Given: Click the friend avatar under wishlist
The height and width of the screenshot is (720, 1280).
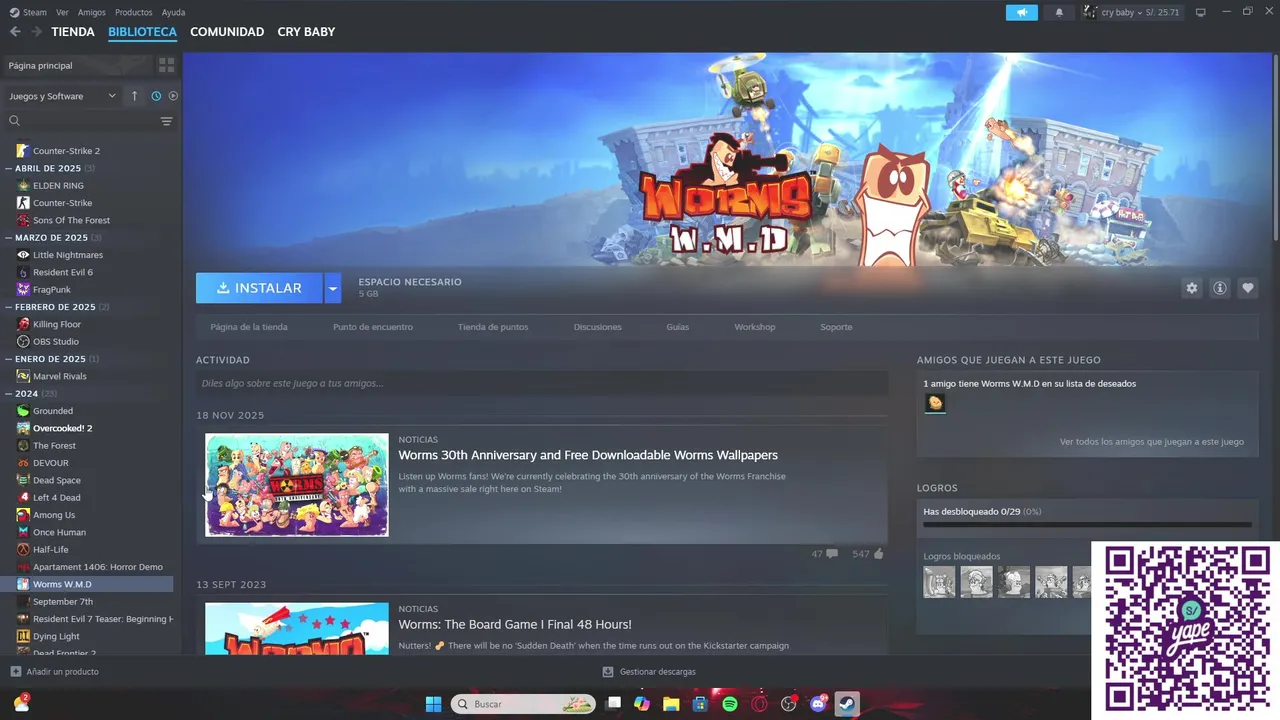Looking at the screenshot, I should pyautogui.click(x=935, y=403).
